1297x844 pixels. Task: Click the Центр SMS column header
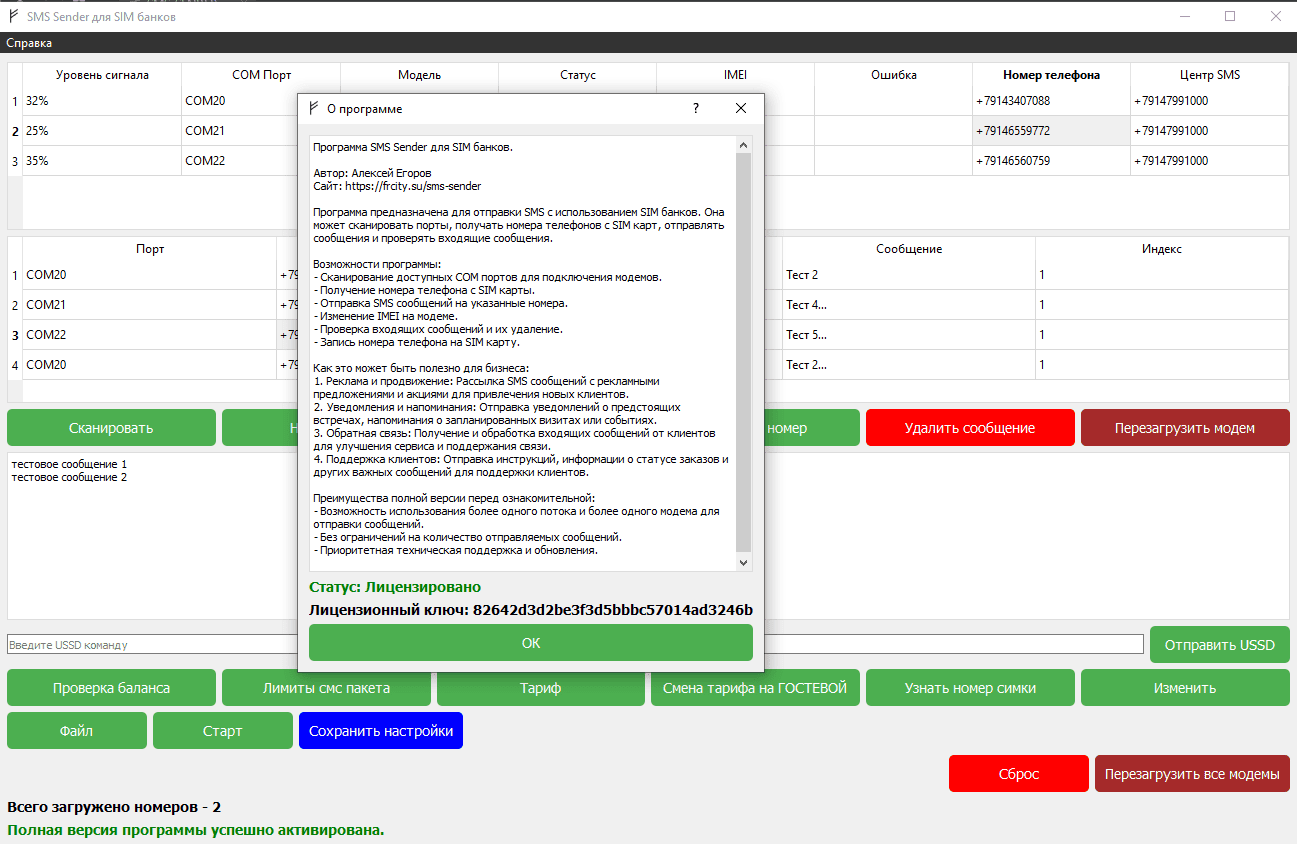pyautogui.click(x=1209, y=75)
